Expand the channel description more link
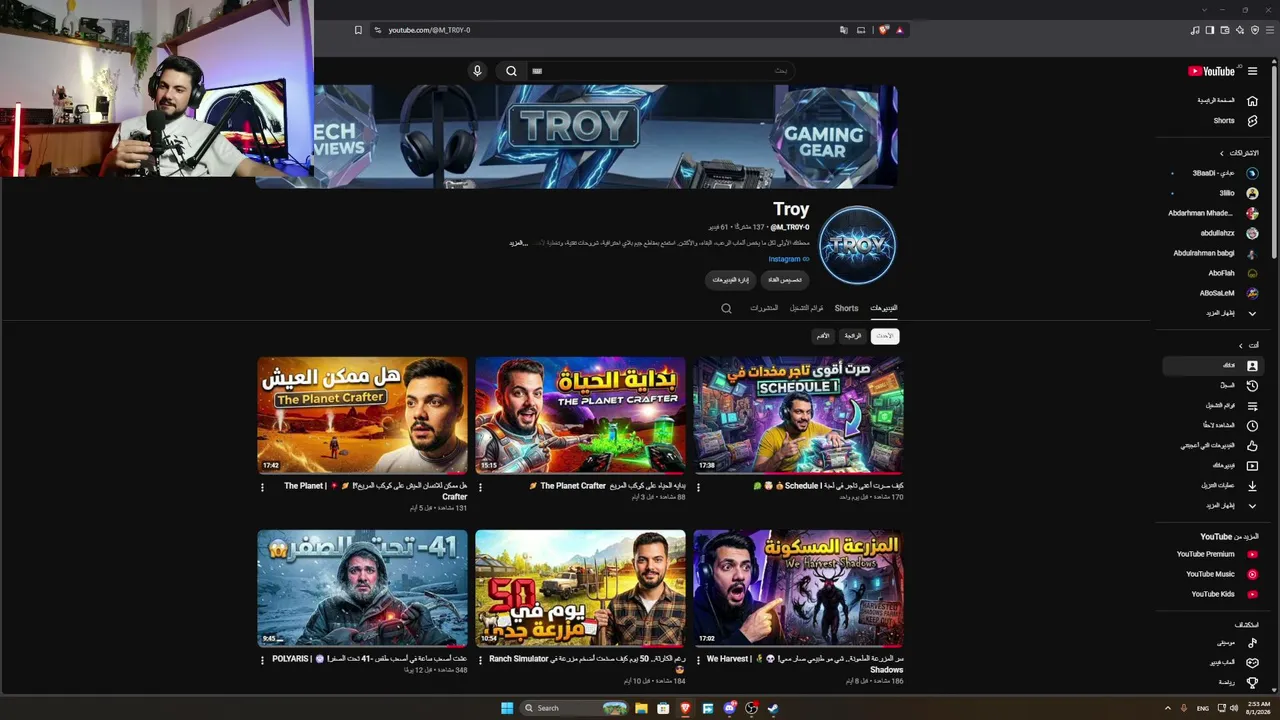Screen dimensions: 1280x720 (518, 243)
